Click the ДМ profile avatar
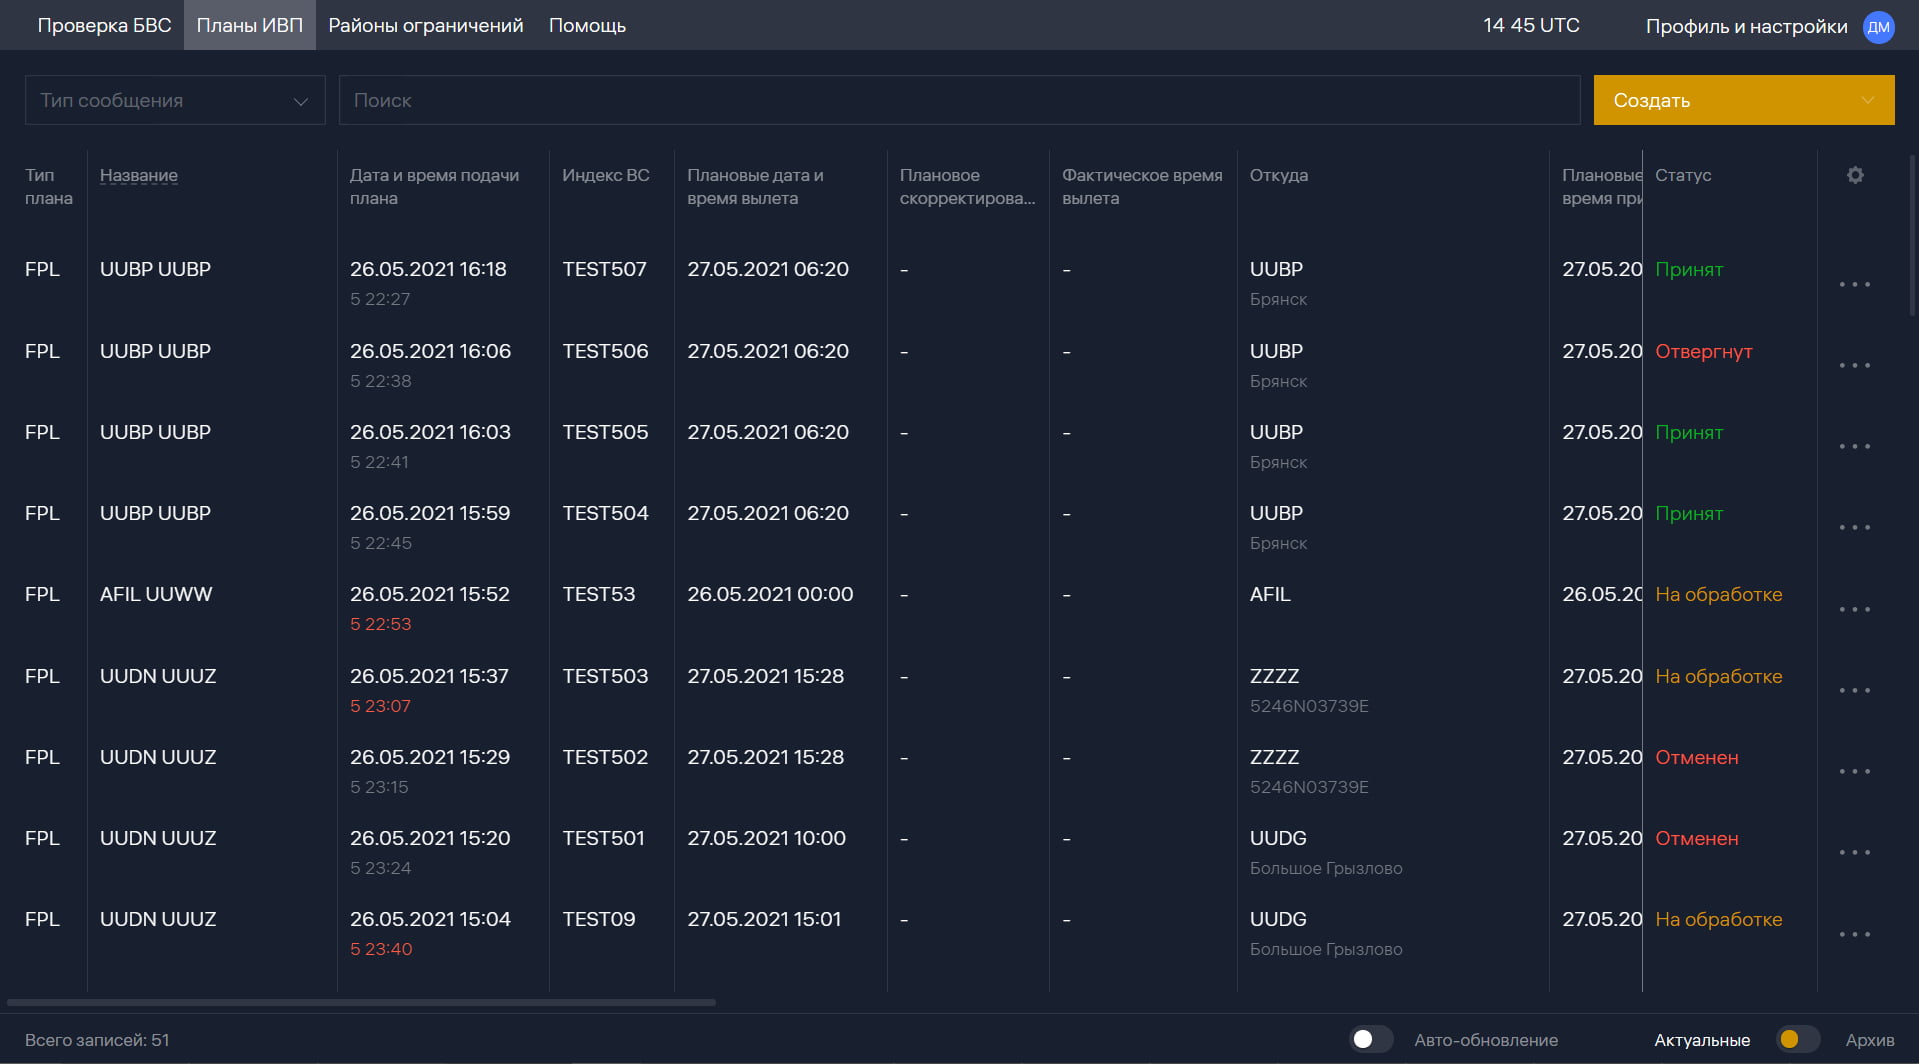 [1878, 27]
